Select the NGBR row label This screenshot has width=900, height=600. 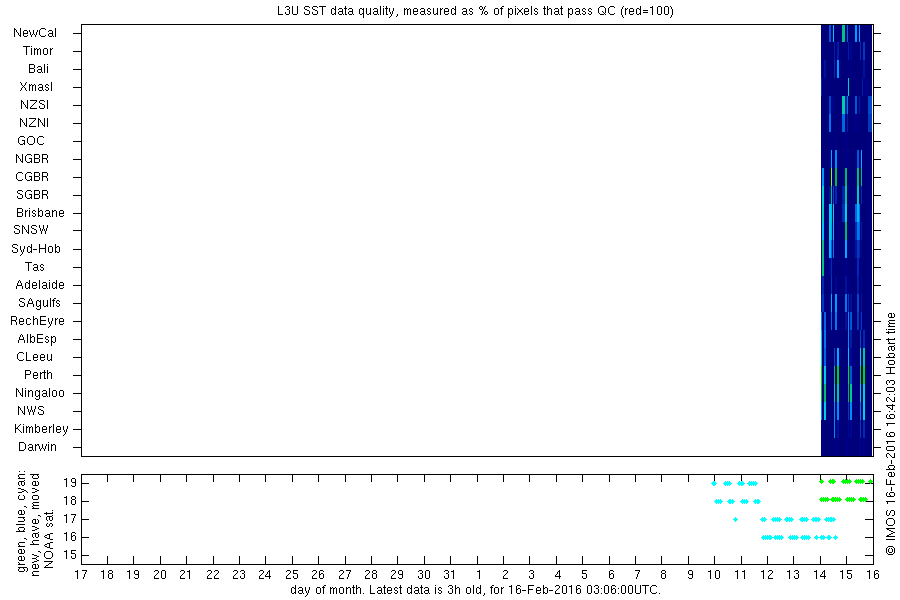[x=32, y=158]
